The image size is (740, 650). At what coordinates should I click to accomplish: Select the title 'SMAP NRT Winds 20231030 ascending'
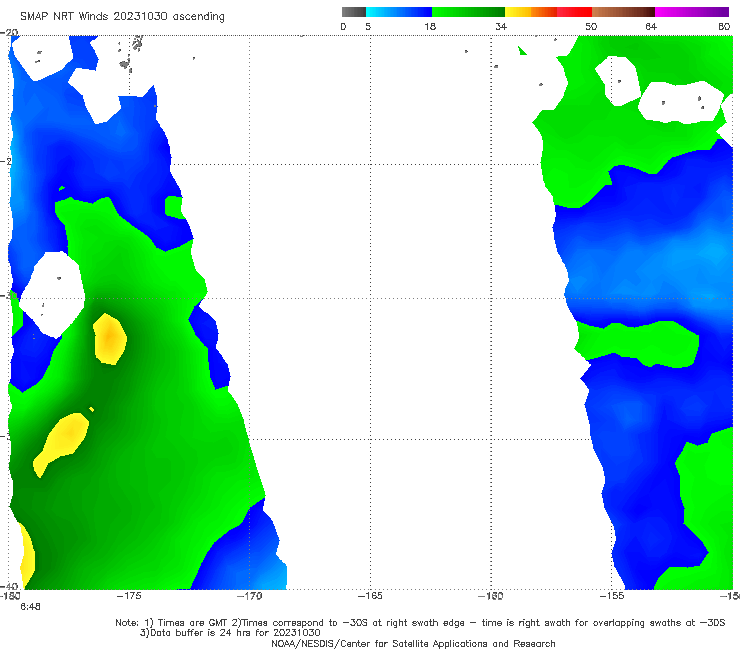[122, 17]
